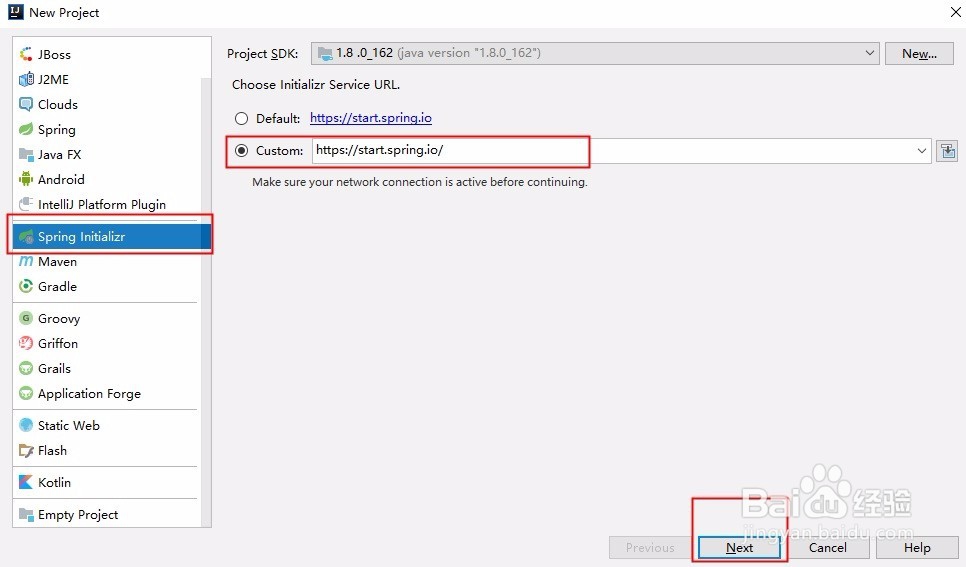Click the Cancel button

pos(827,547)
